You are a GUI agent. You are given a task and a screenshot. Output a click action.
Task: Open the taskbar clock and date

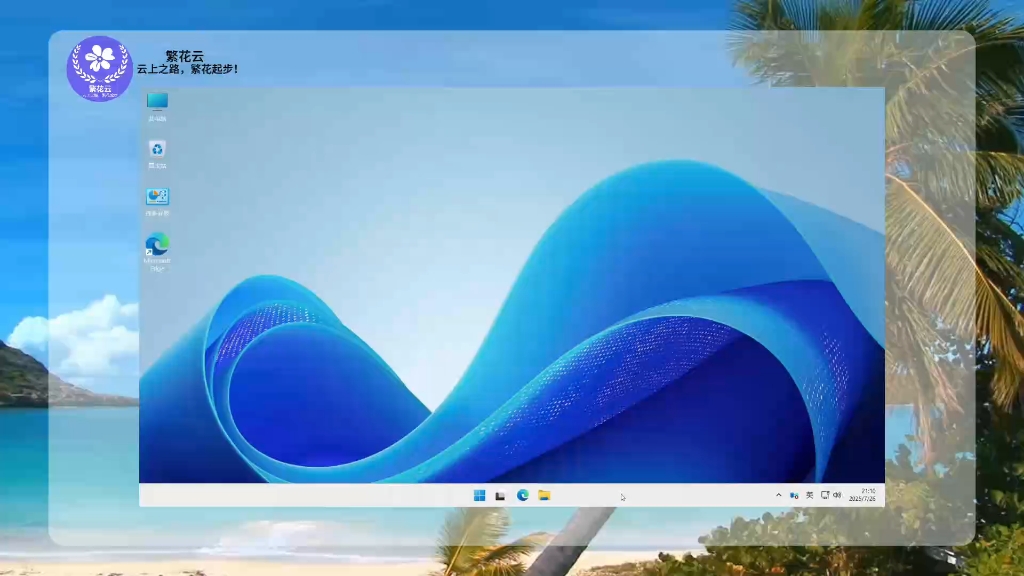(863, 495)
